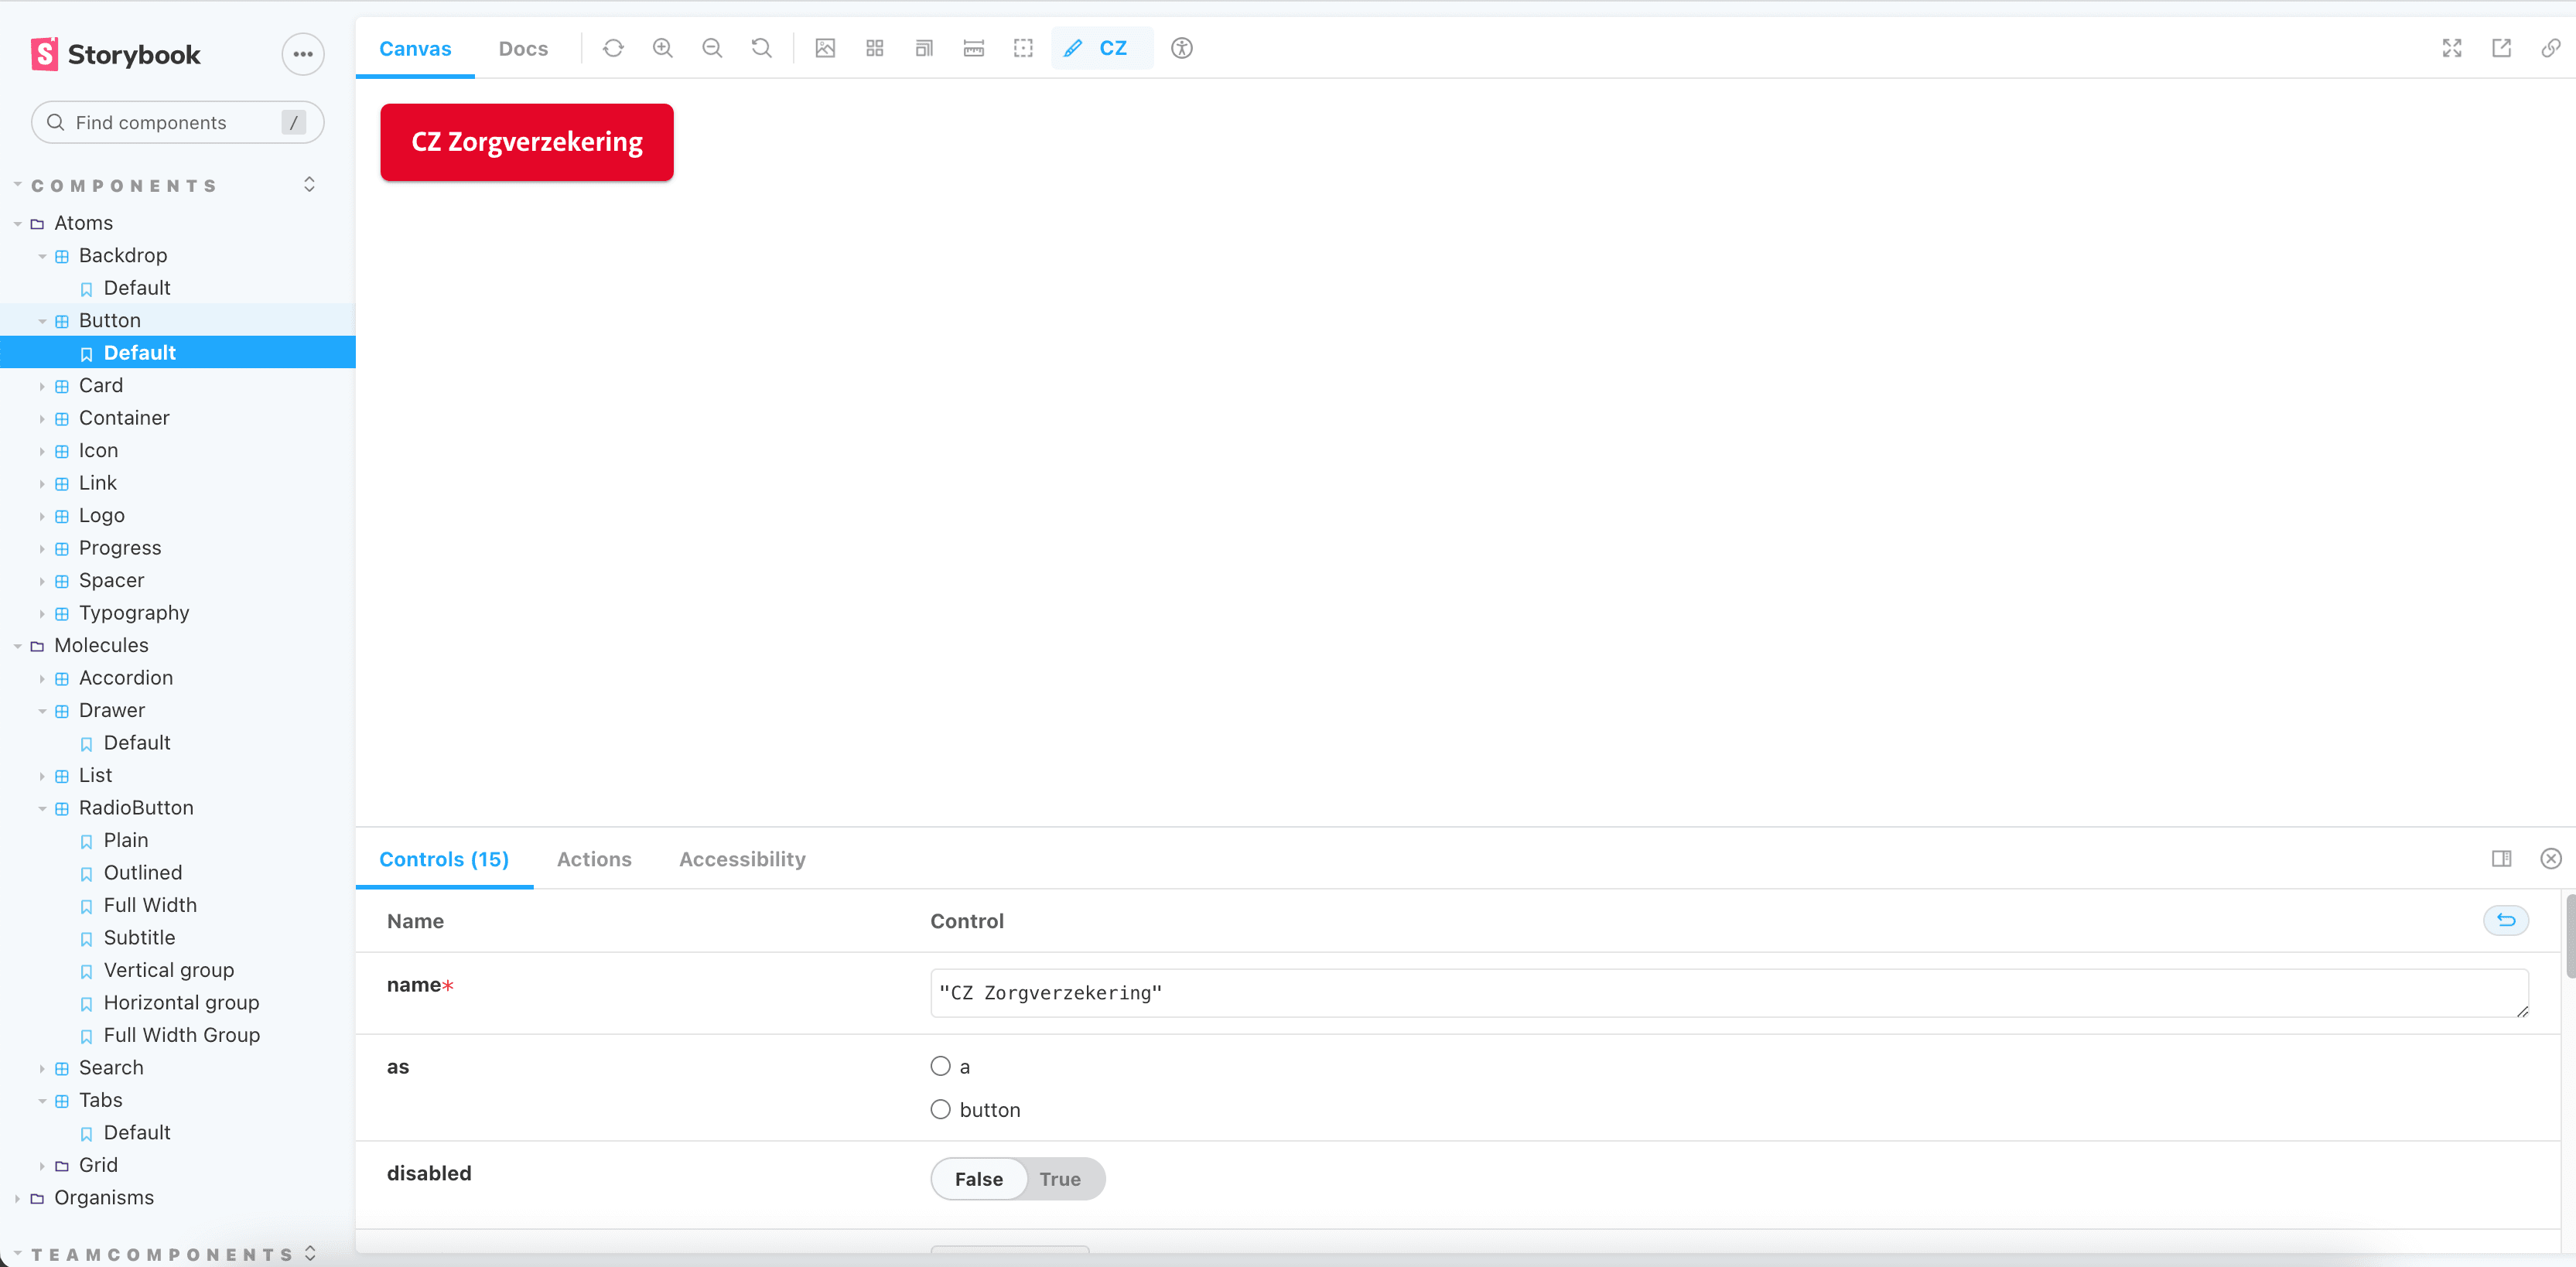
Task: Expand the Card component
Action: pyautogui.click(x=100, y=385)
